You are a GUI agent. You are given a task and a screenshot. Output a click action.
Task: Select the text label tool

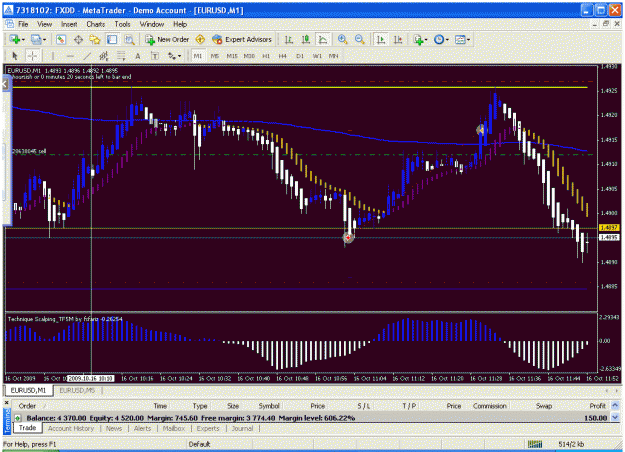tap(155, 56)
